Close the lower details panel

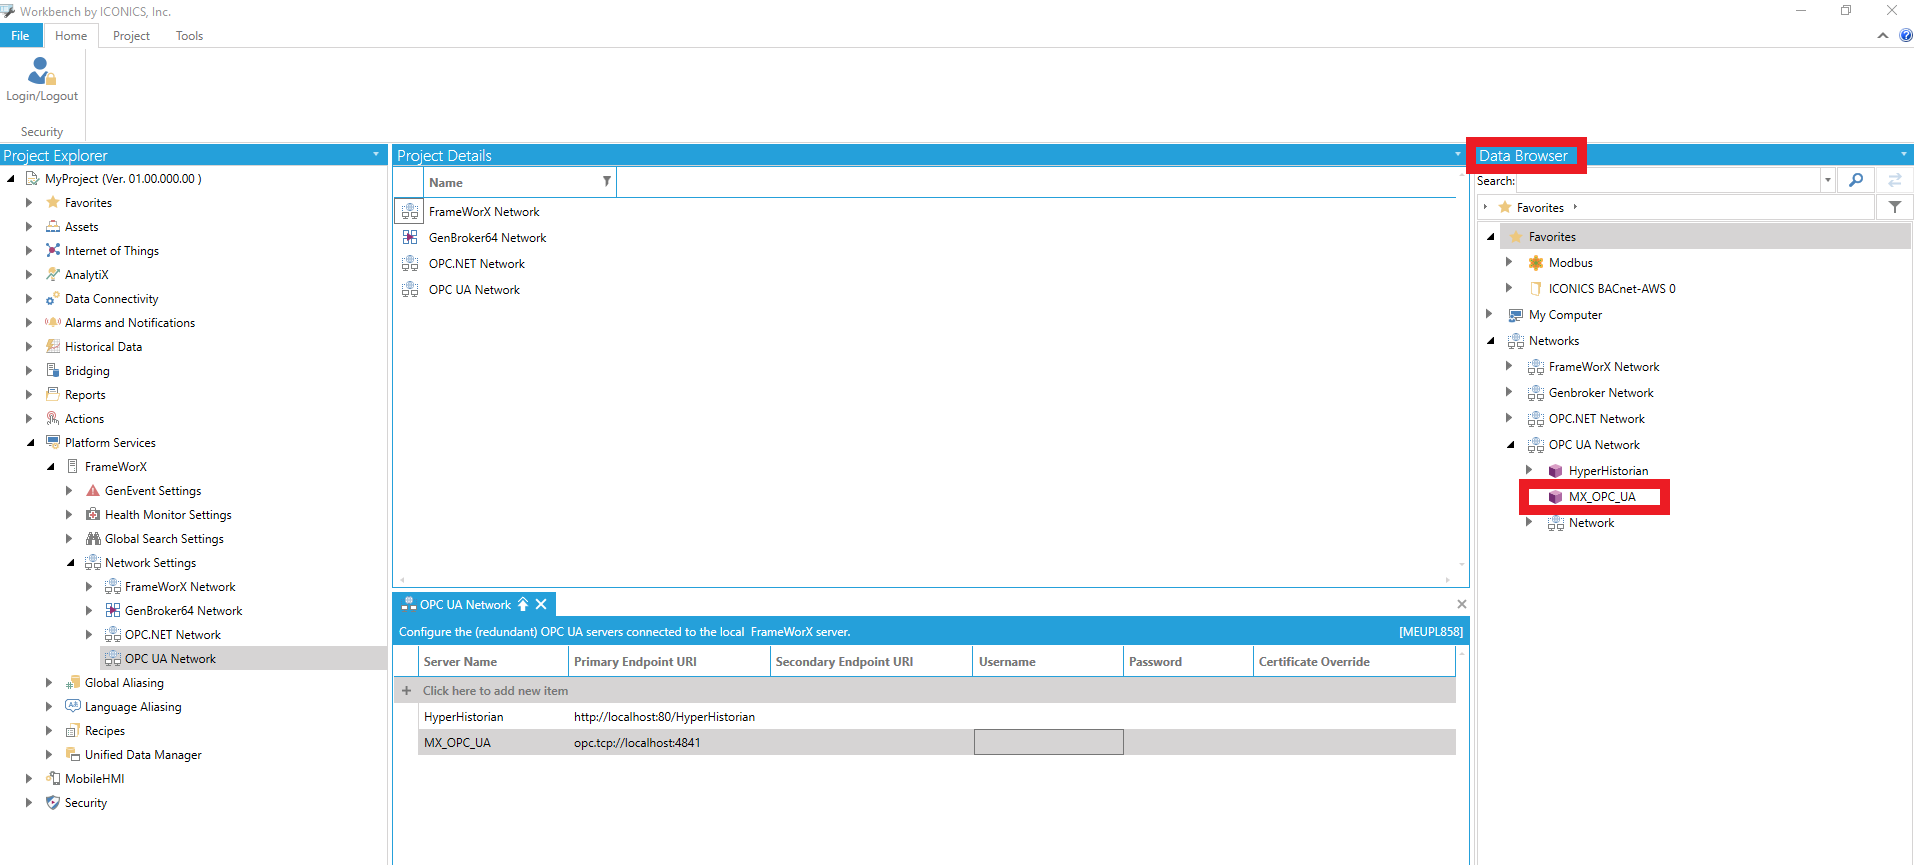tap(1462, 604)
